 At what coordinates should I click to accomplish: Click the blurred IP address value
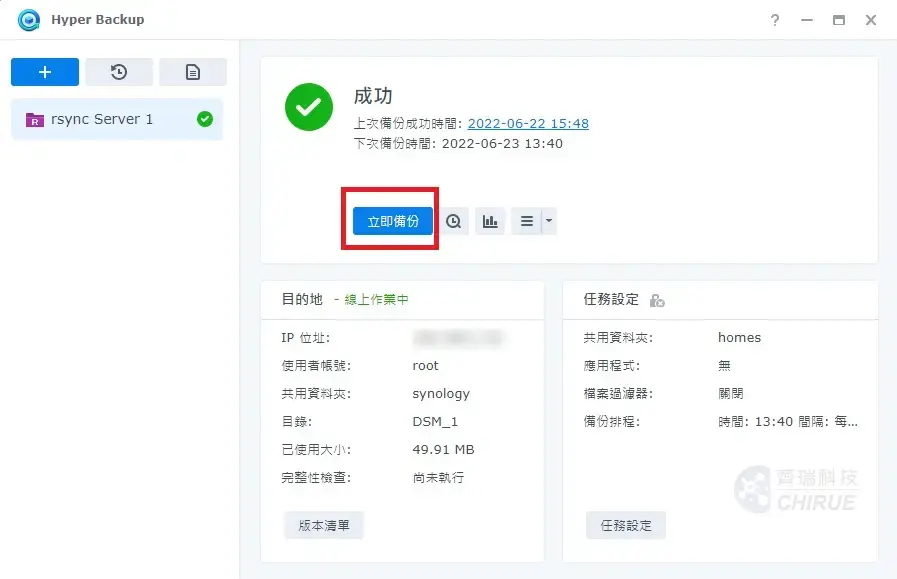(457, 338)
